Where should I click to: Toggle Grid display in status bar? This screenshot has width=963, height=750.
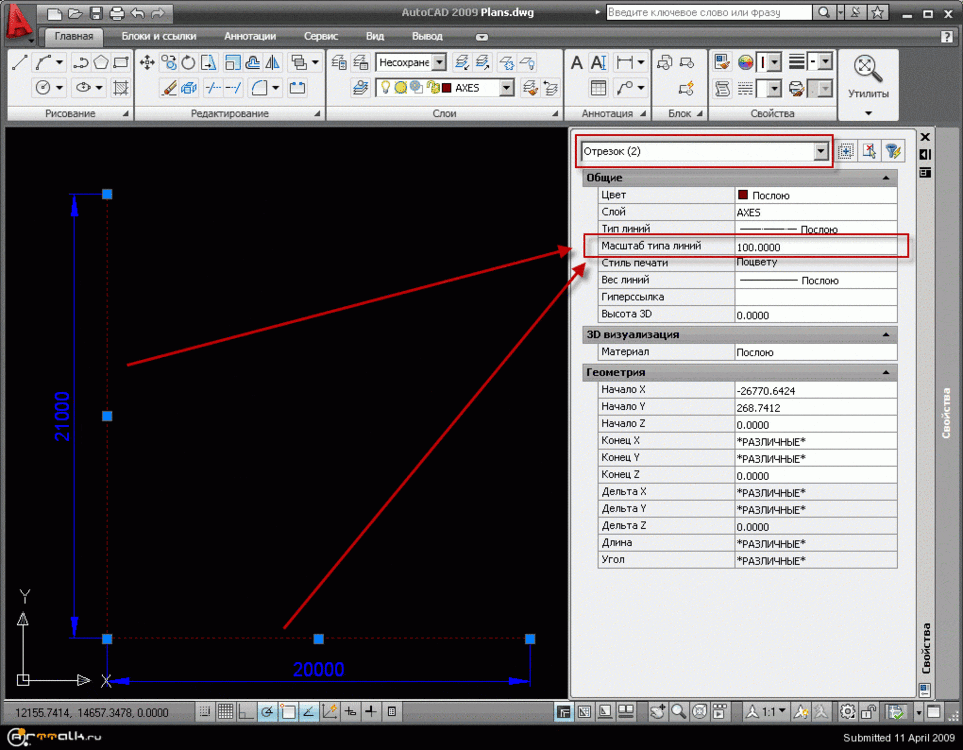225,712
